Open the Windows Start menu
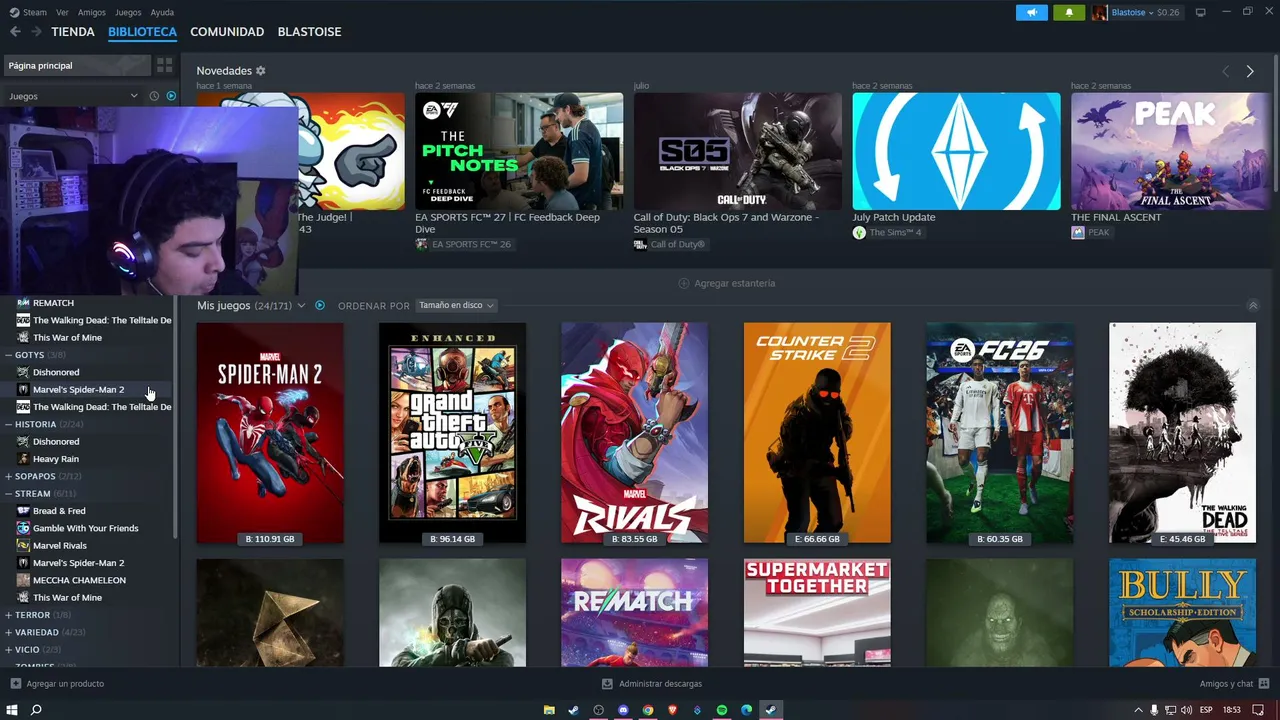The image size is (1280, 720). [x=12, y=710]
